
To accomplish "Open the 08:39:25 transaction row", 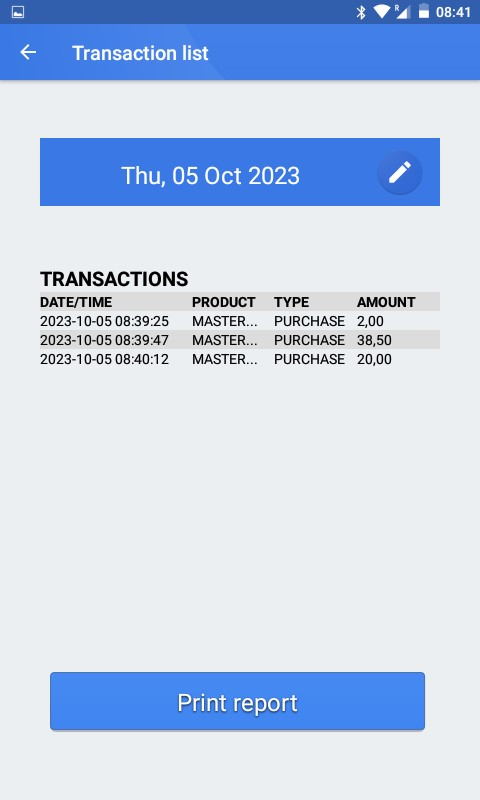I will (x=240, y=321).
